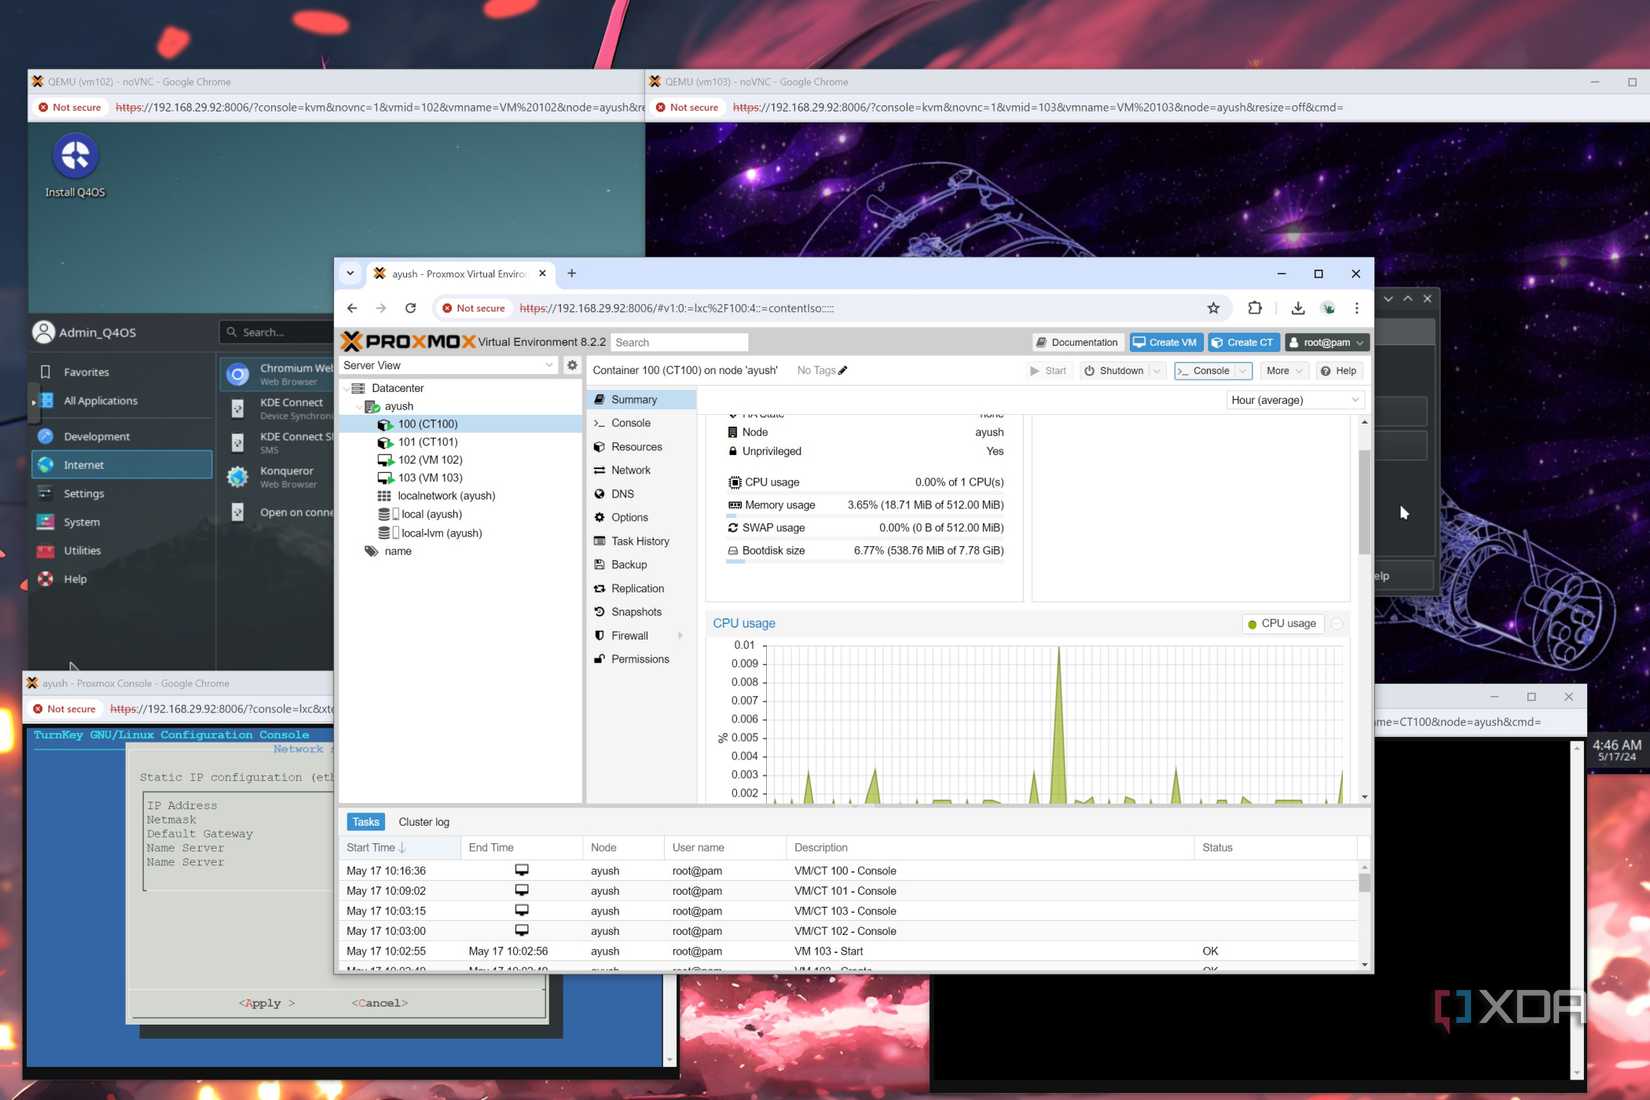Screen dimensions: 1650x1100
Task: Click the Snapshots icon
Action: [599, 611]
